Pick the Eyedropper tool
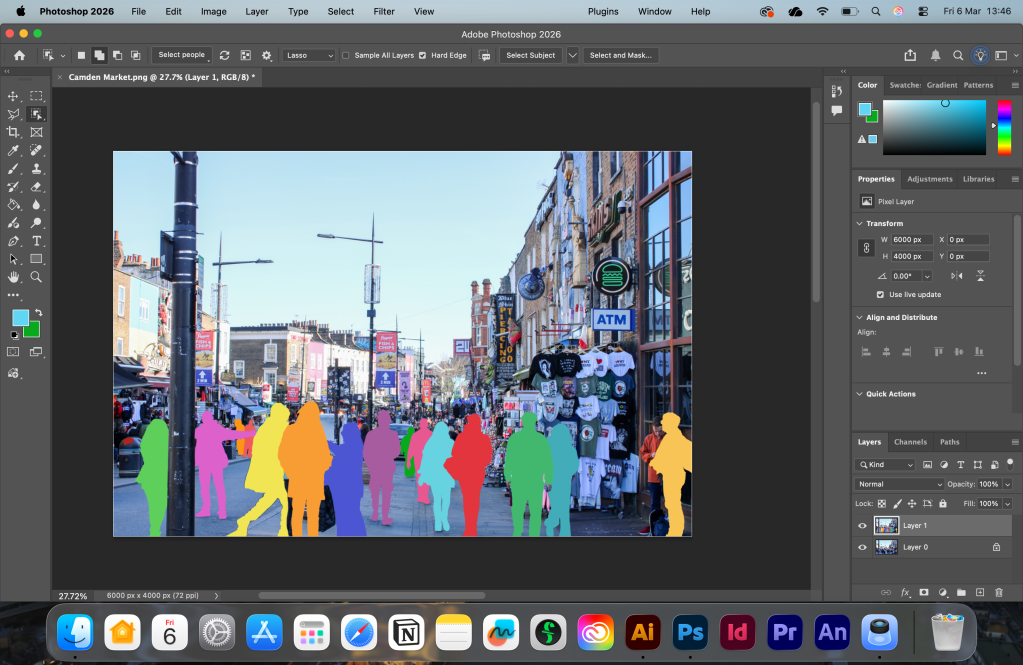Viewport: 1023px width, 665px height. click(13, 151)
